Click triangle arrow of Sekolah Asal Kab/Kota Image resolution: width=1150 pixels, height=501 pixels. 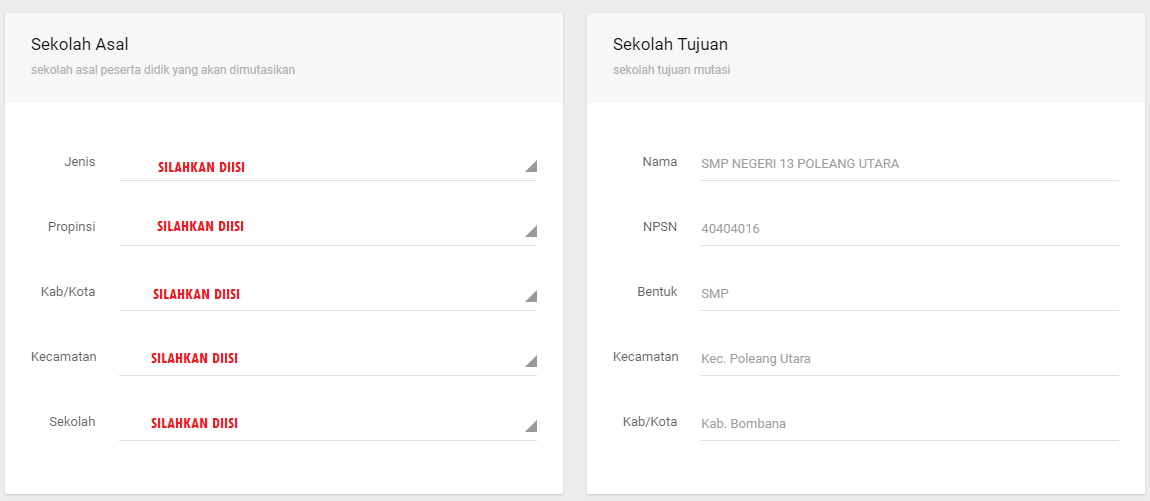[x=531, y=296]
